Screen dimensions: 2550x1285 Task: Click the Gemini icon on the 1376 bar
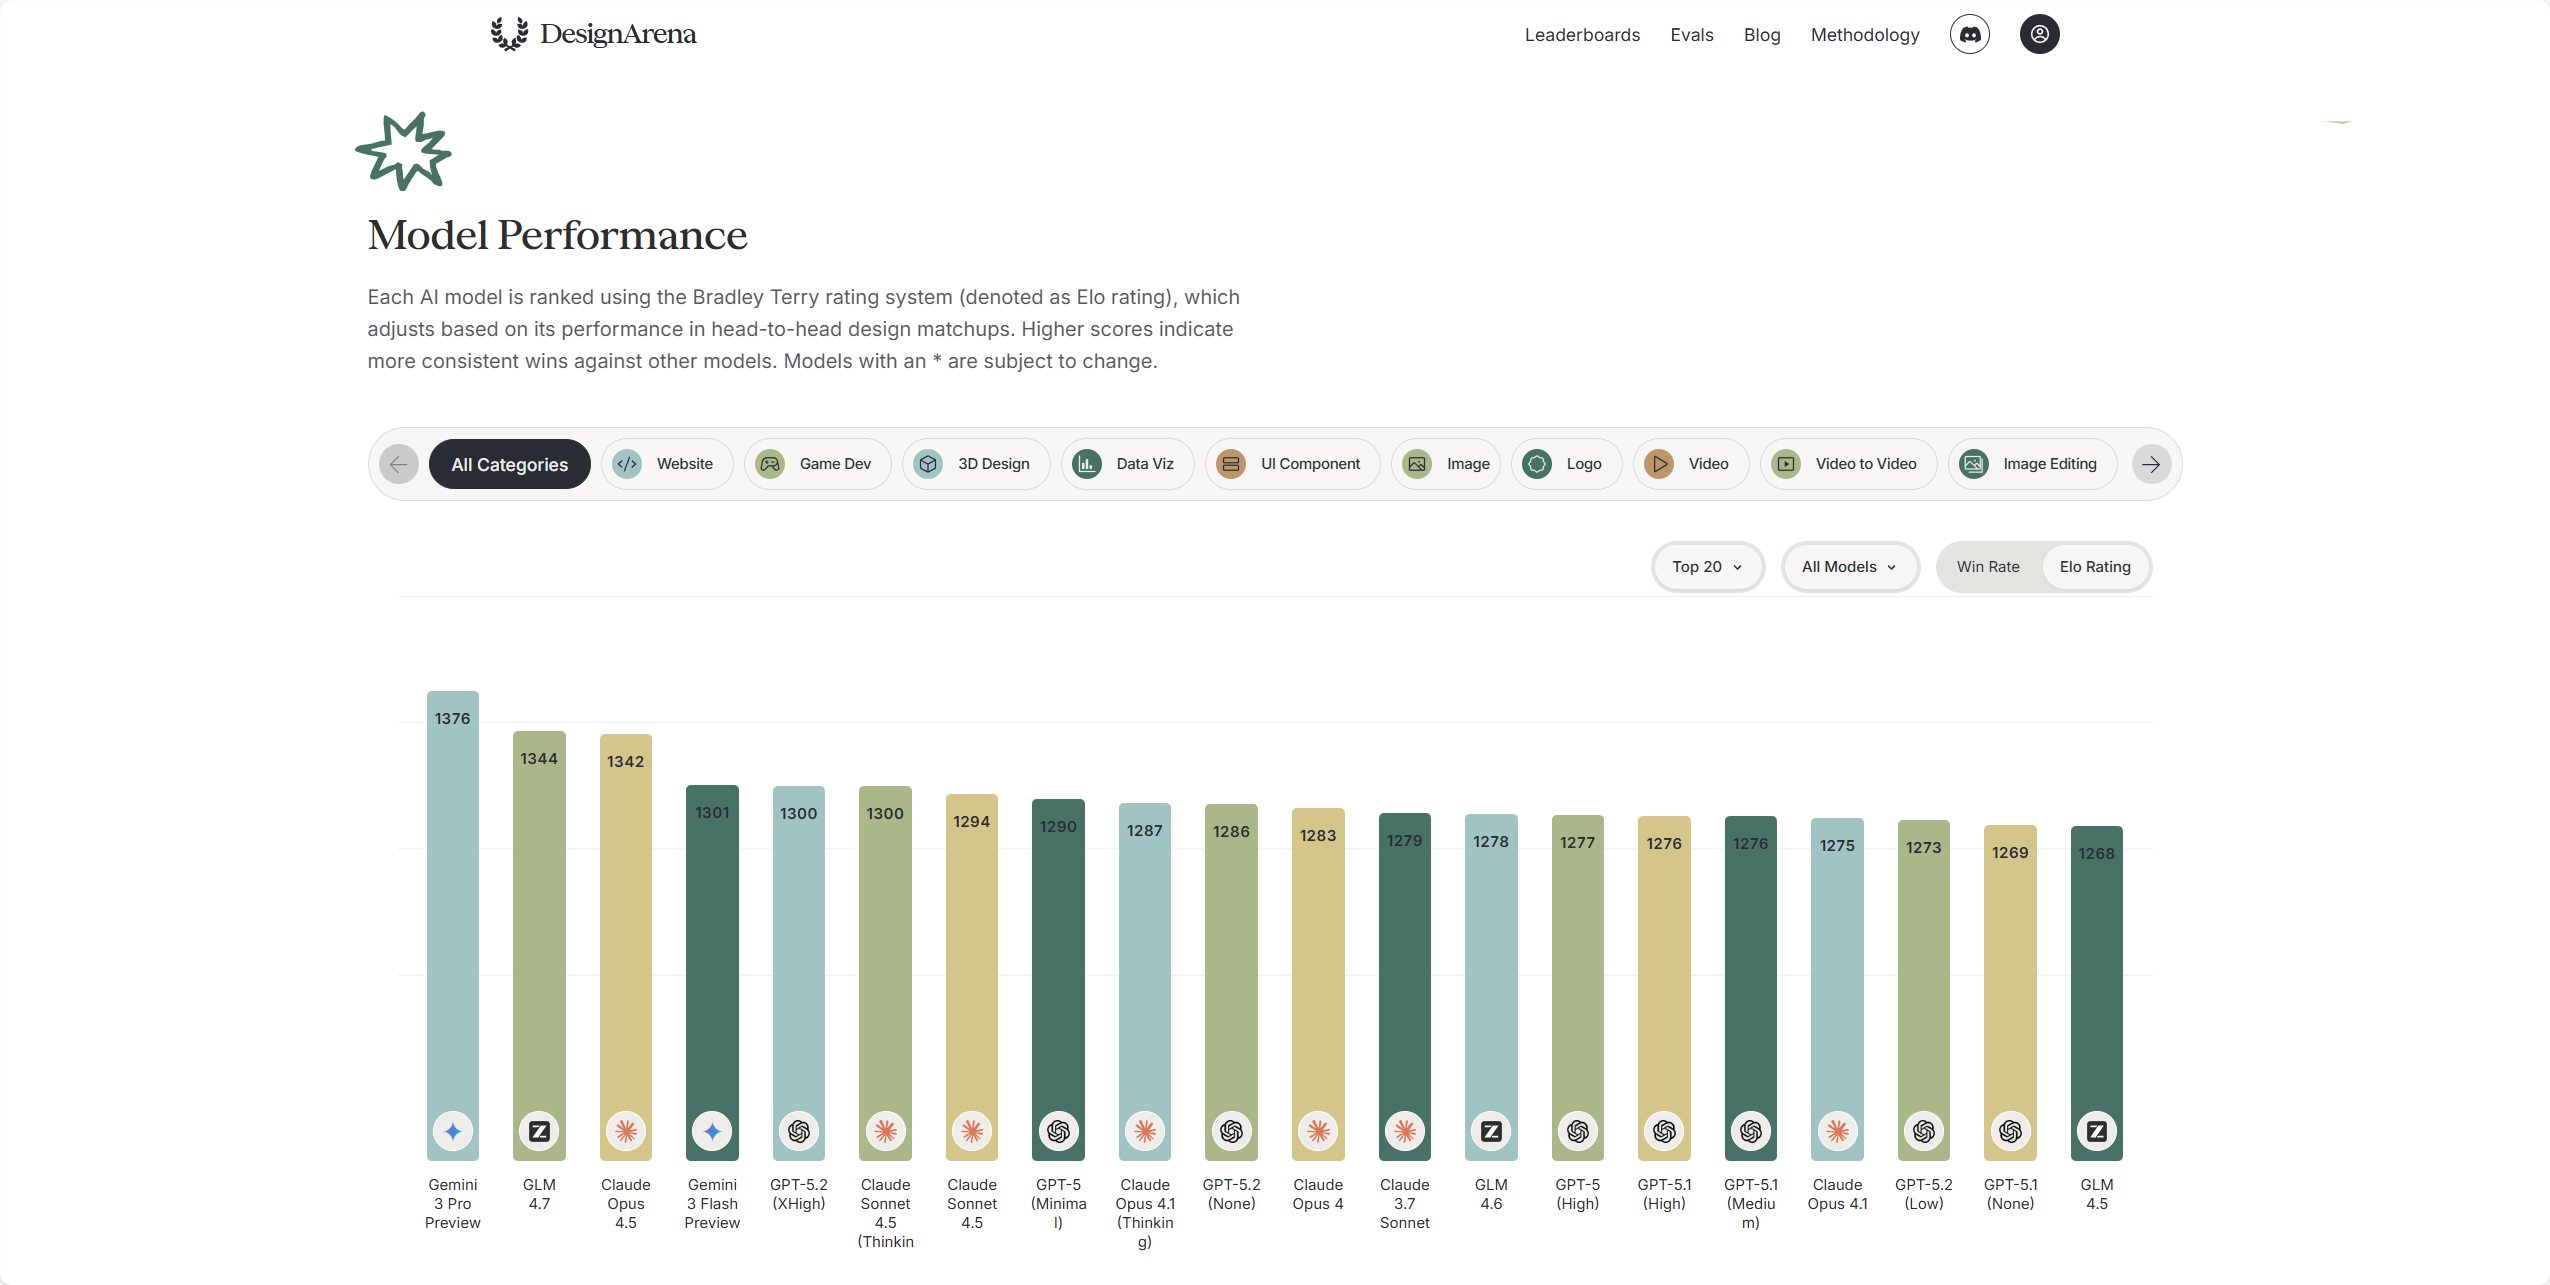(x=453, y=1131)
